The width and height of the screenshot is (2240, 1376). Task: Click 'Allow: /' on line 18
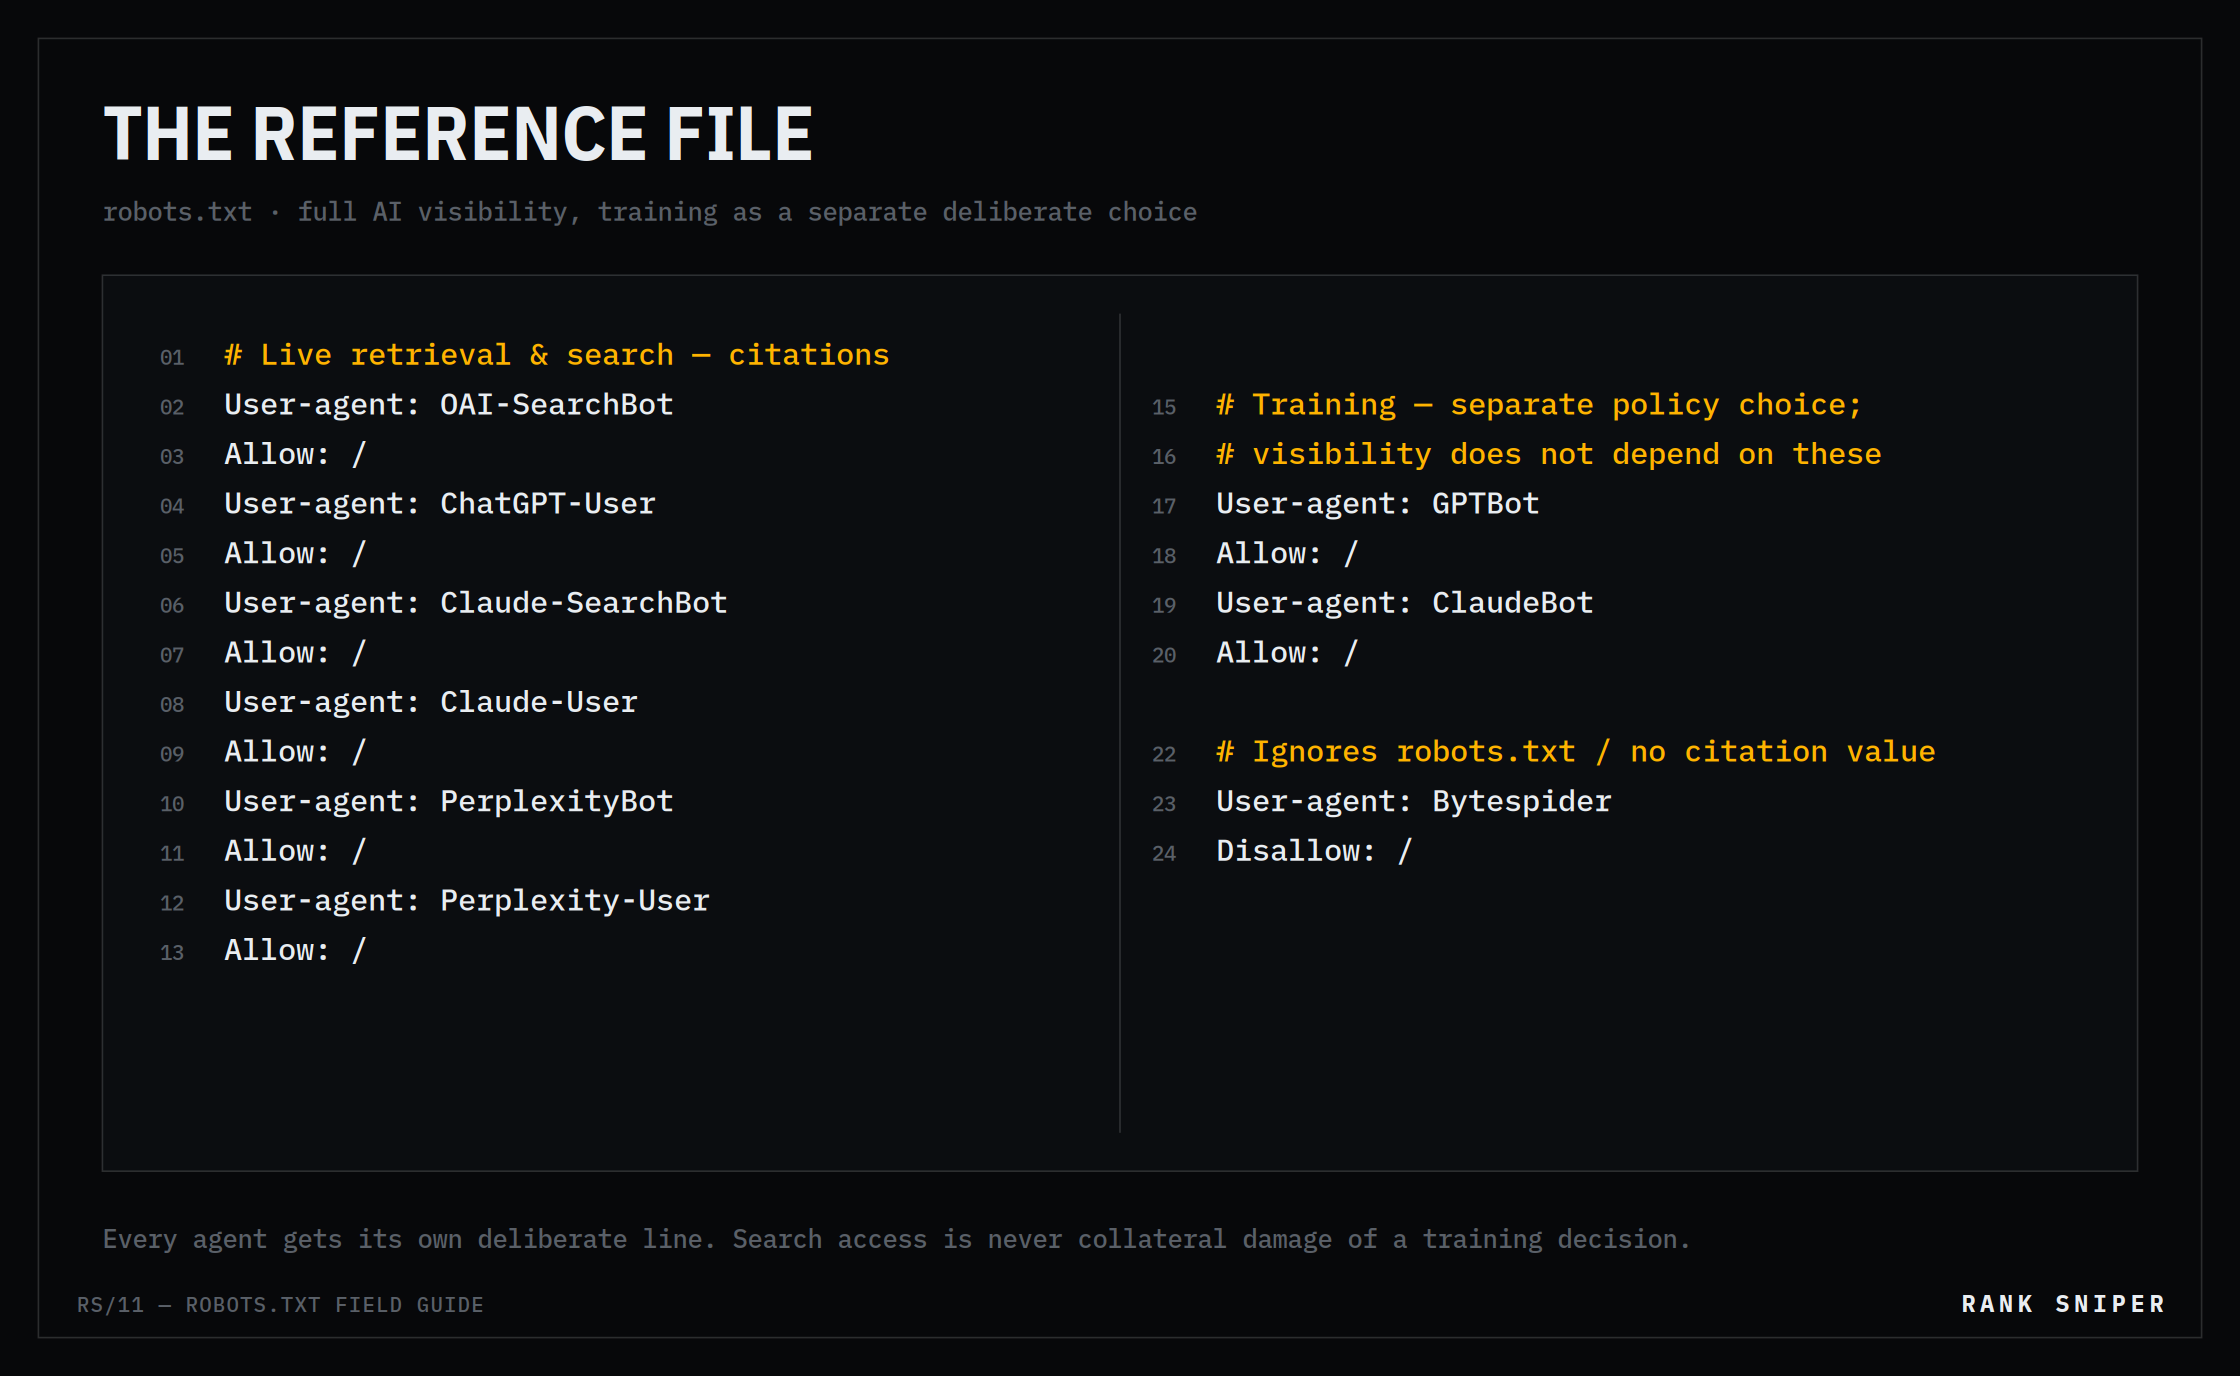click(x=1287, y=553)
